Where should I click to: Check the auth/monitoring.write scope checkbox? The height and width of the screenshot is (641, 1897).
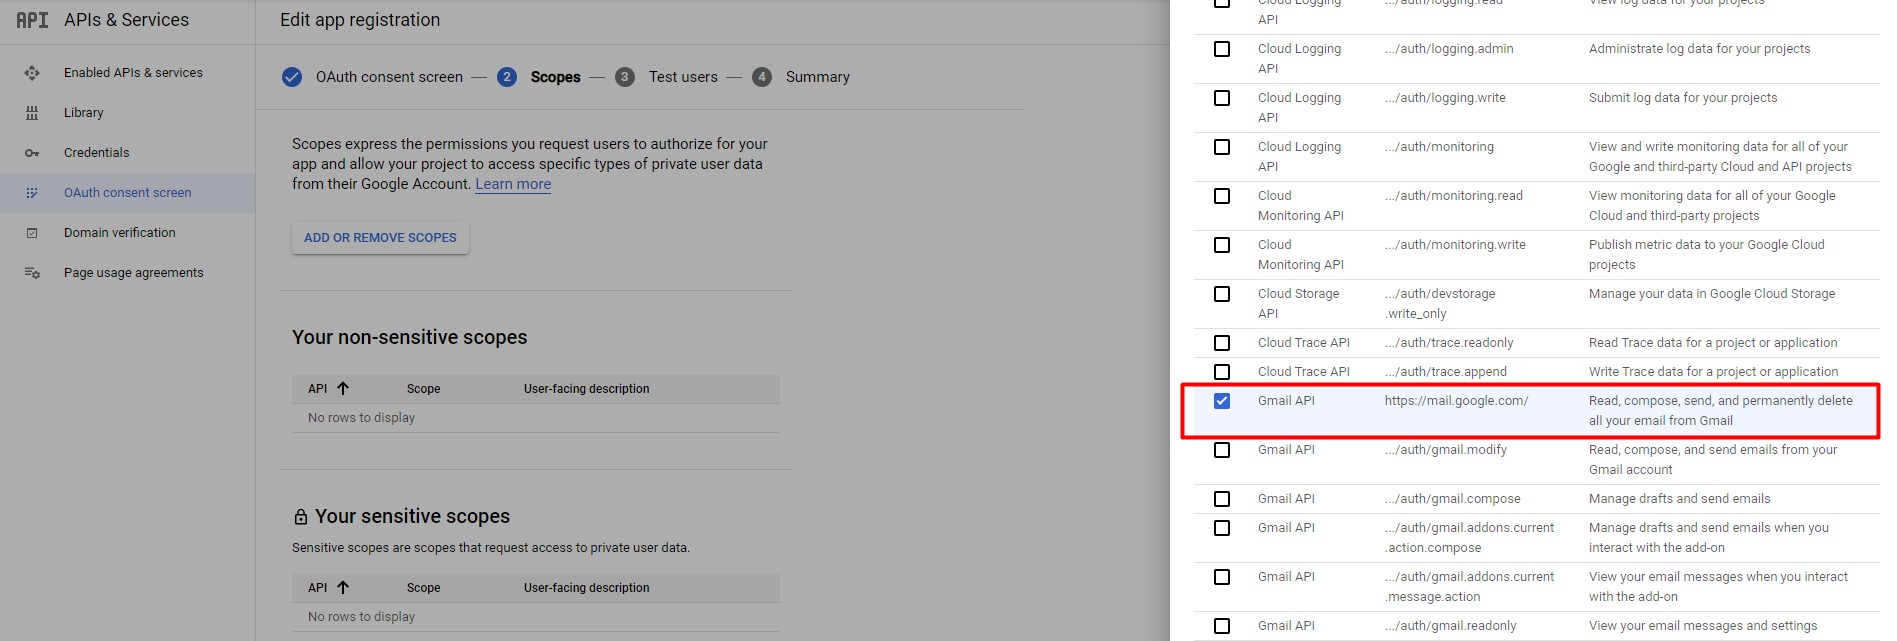point(1222,245)
